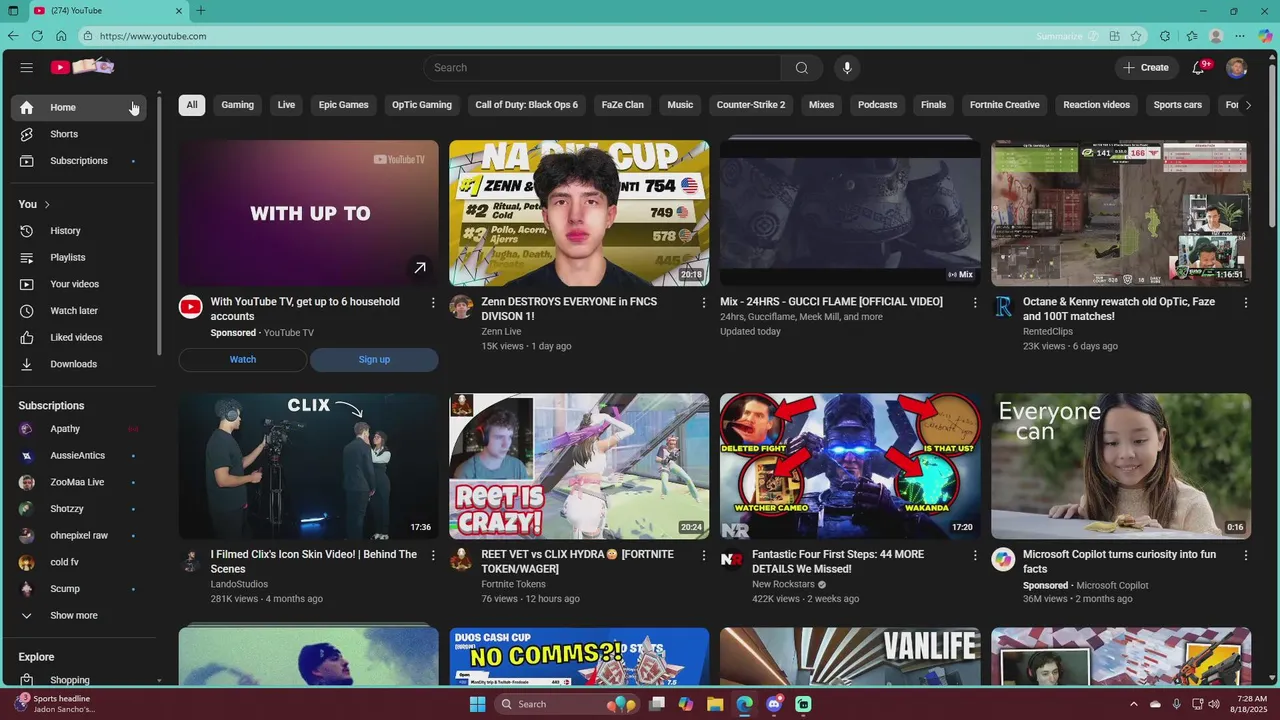Screen dimensions: 1280x720
Task: Open the Fantastic Four 44 MORE DETAILS thumbnail
Action: tap(850, 466)
